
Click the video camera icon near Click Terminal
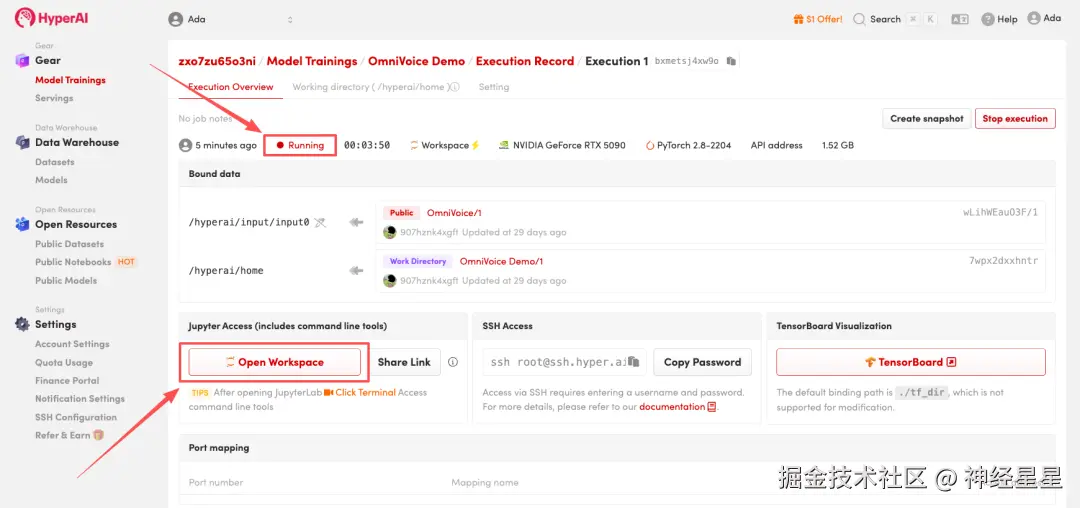329,392
